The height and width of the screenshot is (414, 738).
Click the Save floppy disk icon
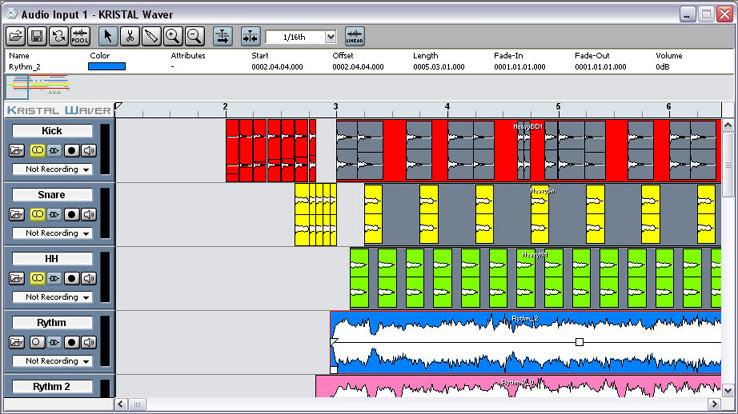37,36
